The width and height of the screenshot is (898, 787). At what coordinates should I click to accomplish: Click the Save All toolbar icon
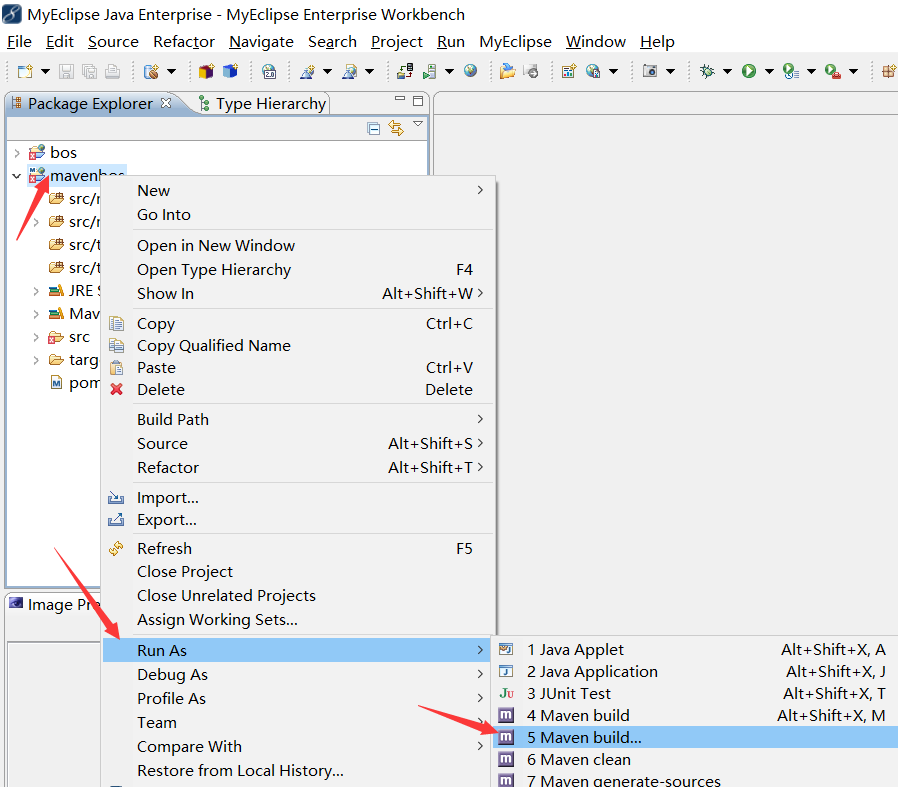pyautogui.click(x=89, y=72)
